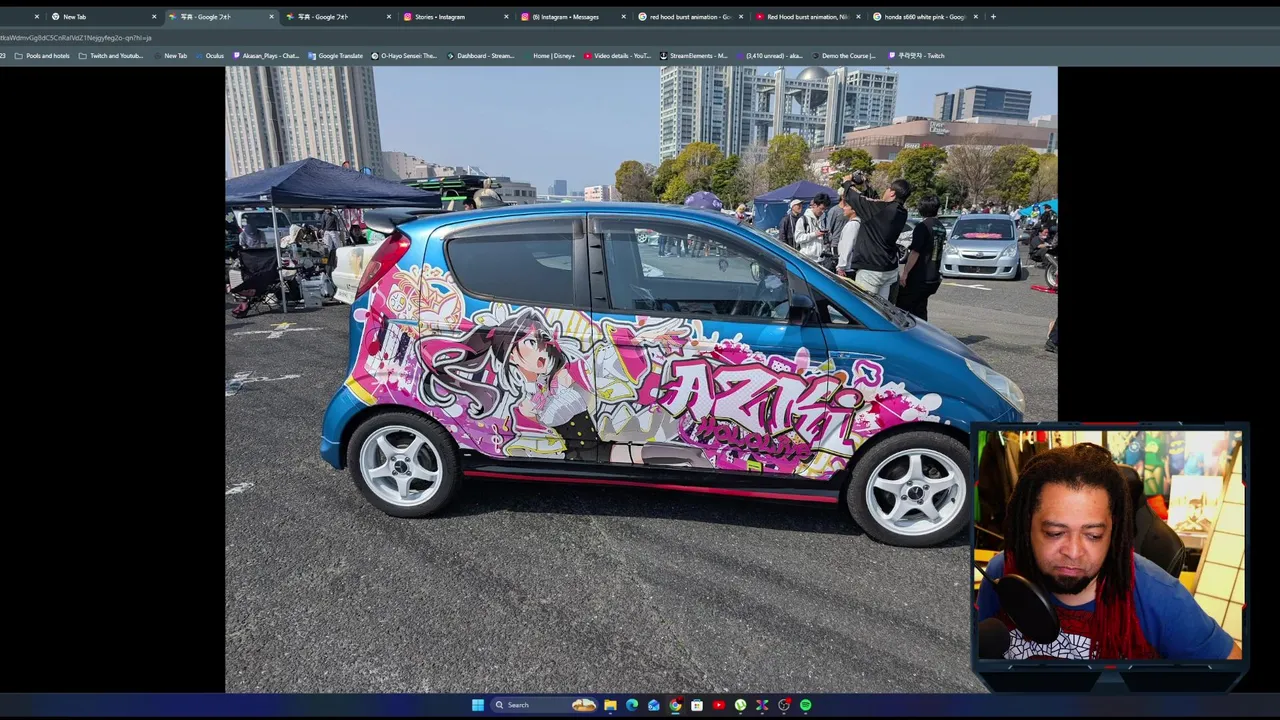Click the itasha car photo in Google Photos

641,379
